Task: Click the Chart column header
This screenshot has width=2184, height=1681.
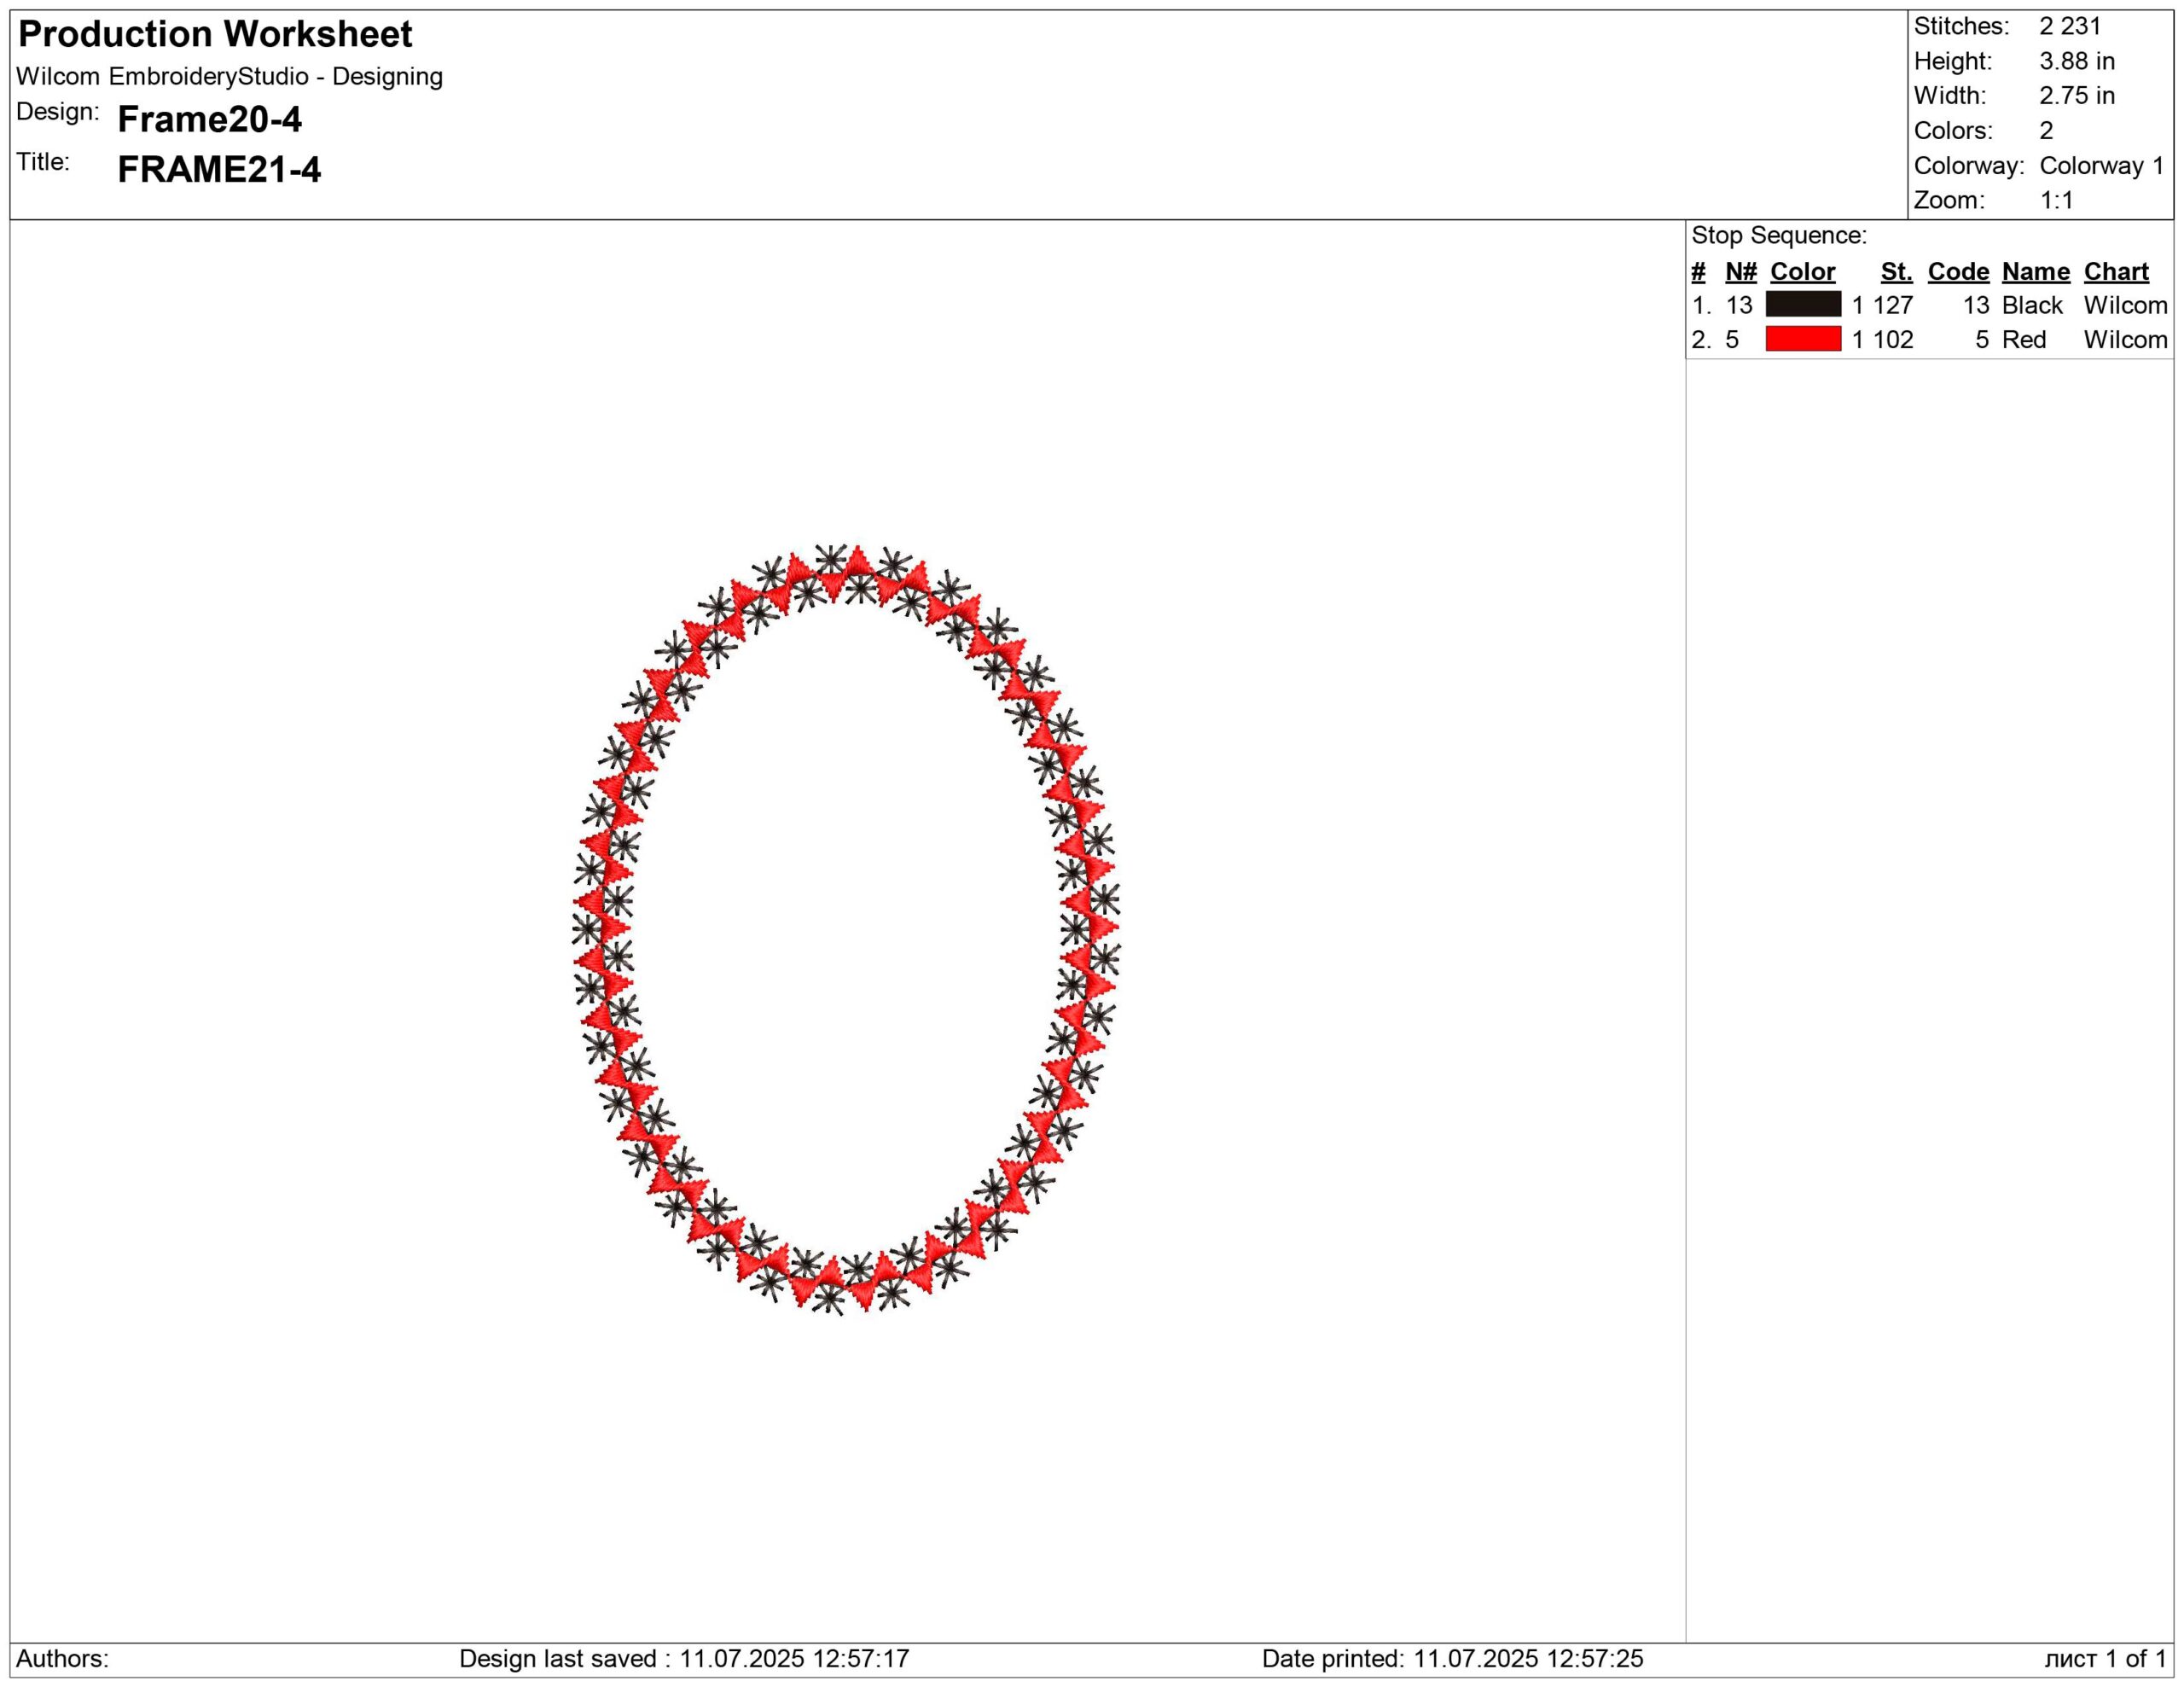Action: click(2116, 272)
